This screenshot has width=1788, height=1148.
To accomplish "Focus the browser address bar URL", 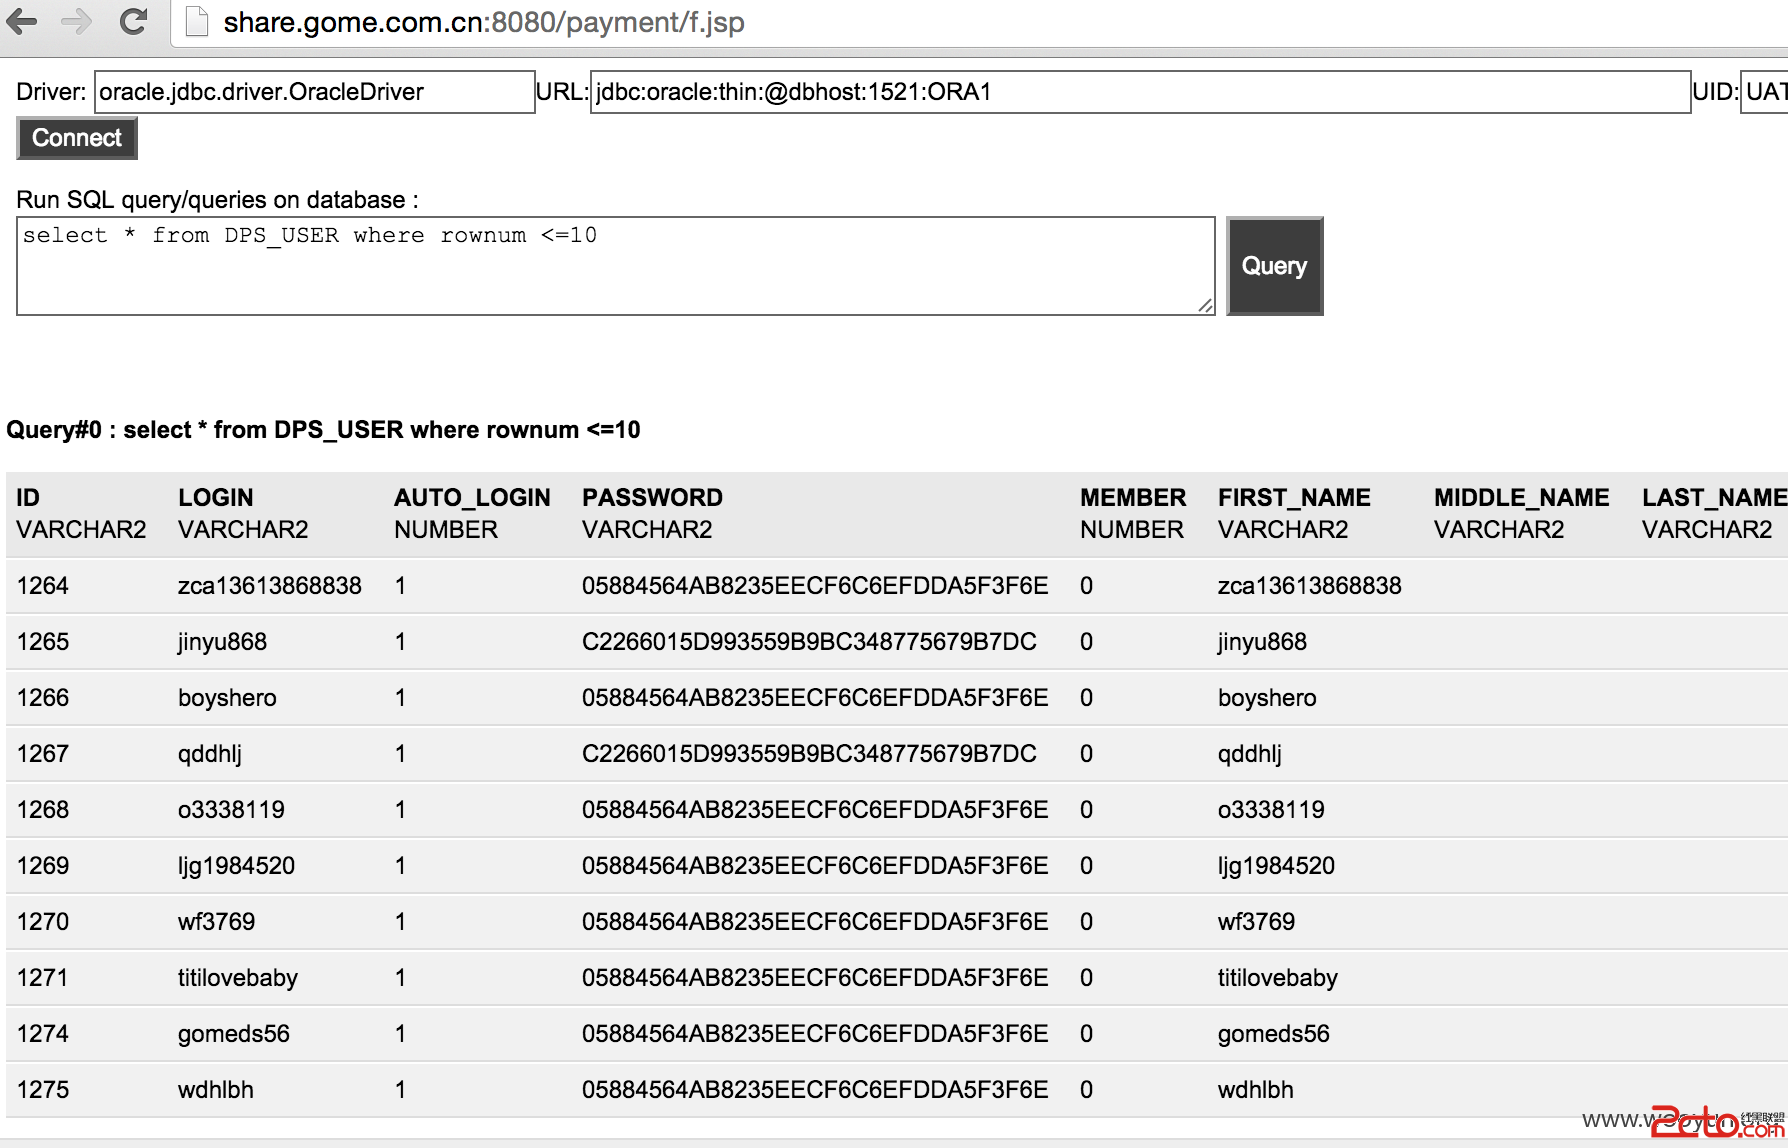I will point(484,22).
